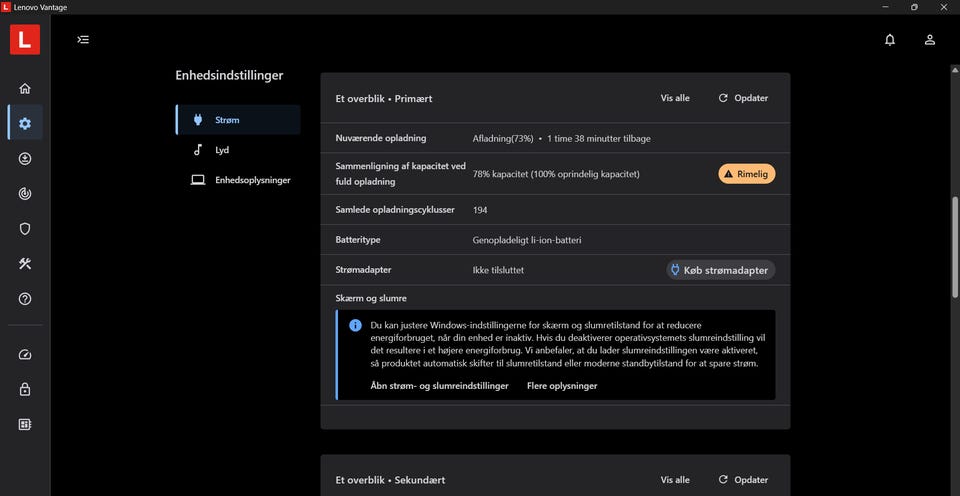Open security shield icon
The width and height of the screenshot is (960, 496).
(25, 229)
